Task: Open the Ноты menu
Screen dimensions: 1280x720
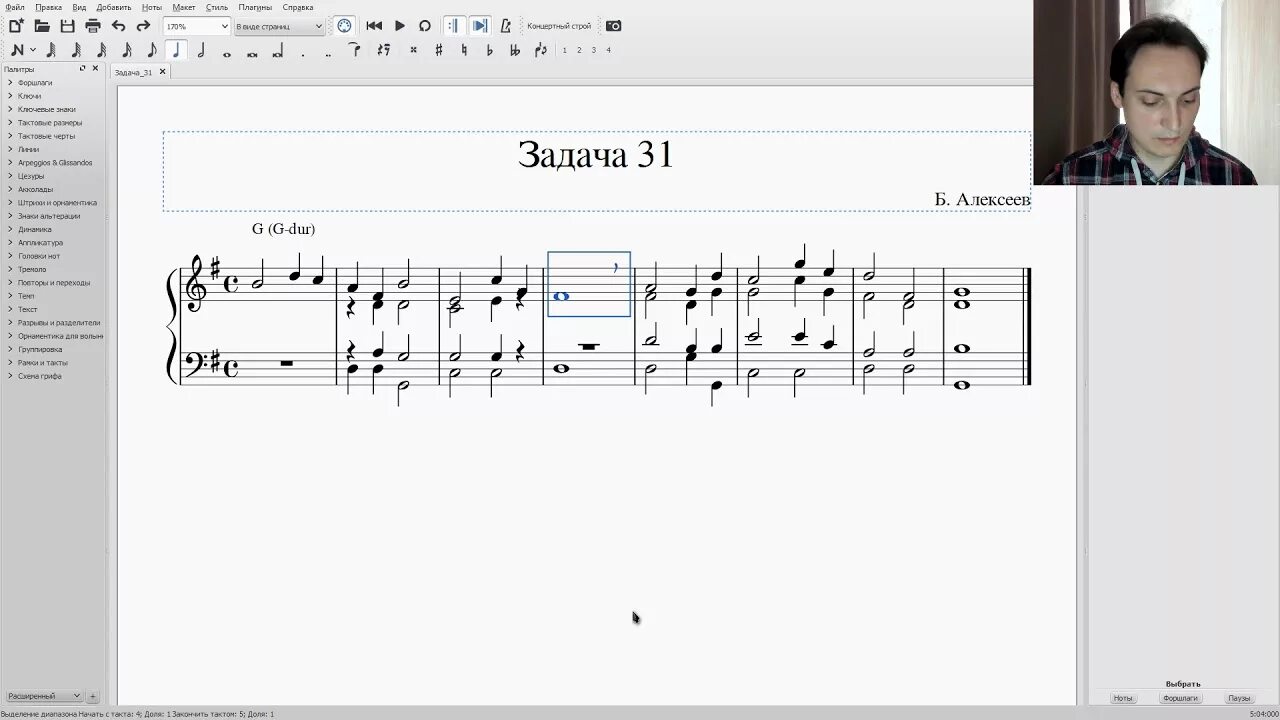Action: [x=152, y=7]
